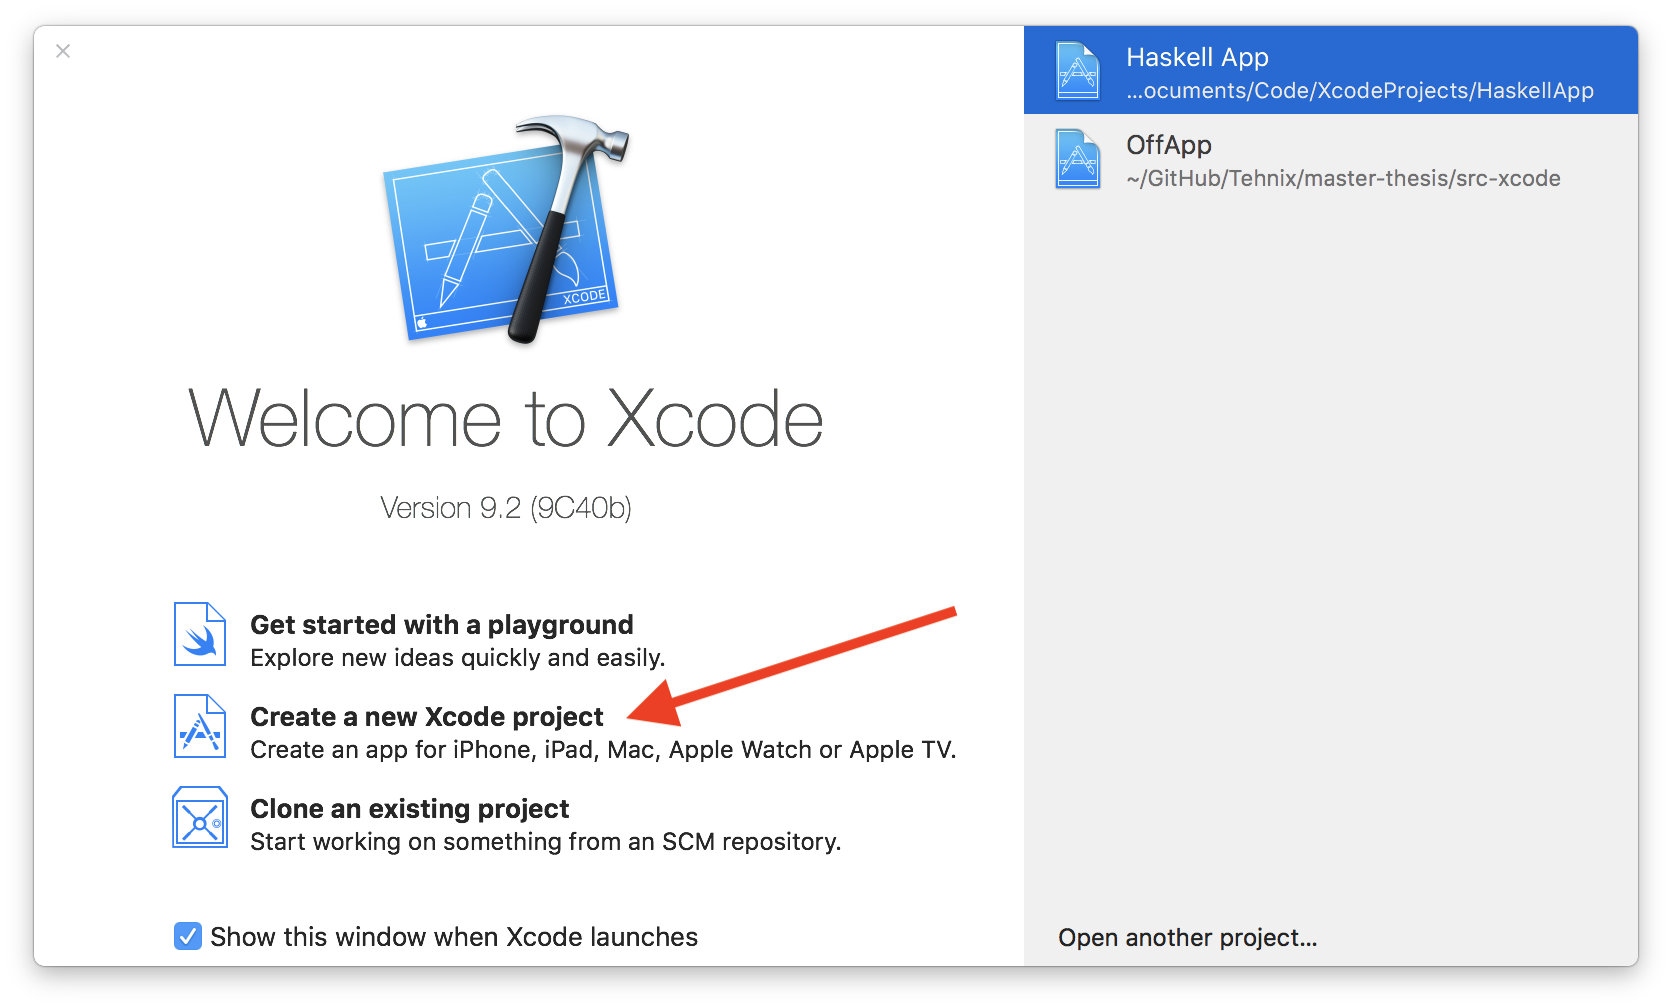Screen dimensions: 1672x1008
Task: Click 'Explore new ideas quickly and easily' text
Action: pos(457,658)
